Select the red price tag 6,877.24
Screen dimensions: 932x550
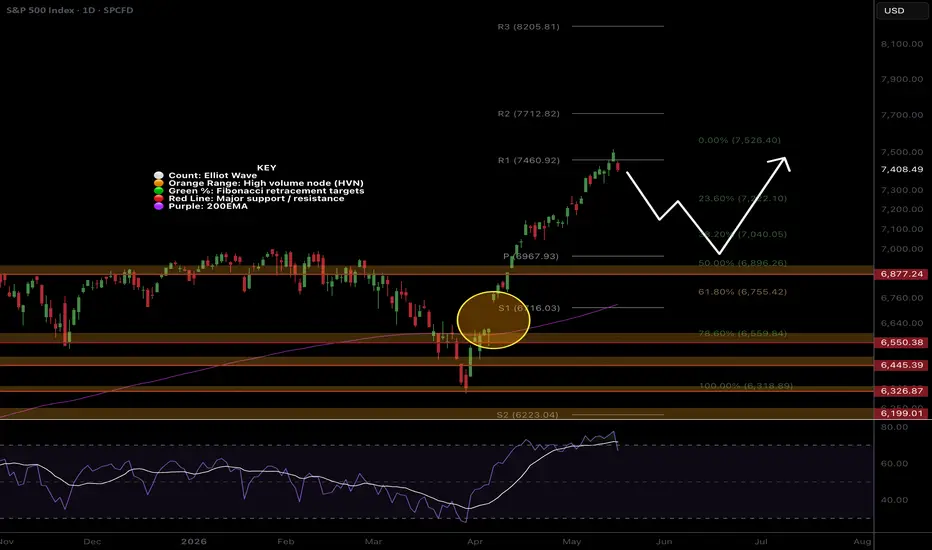pyautogui.click(x=901, y=274)
